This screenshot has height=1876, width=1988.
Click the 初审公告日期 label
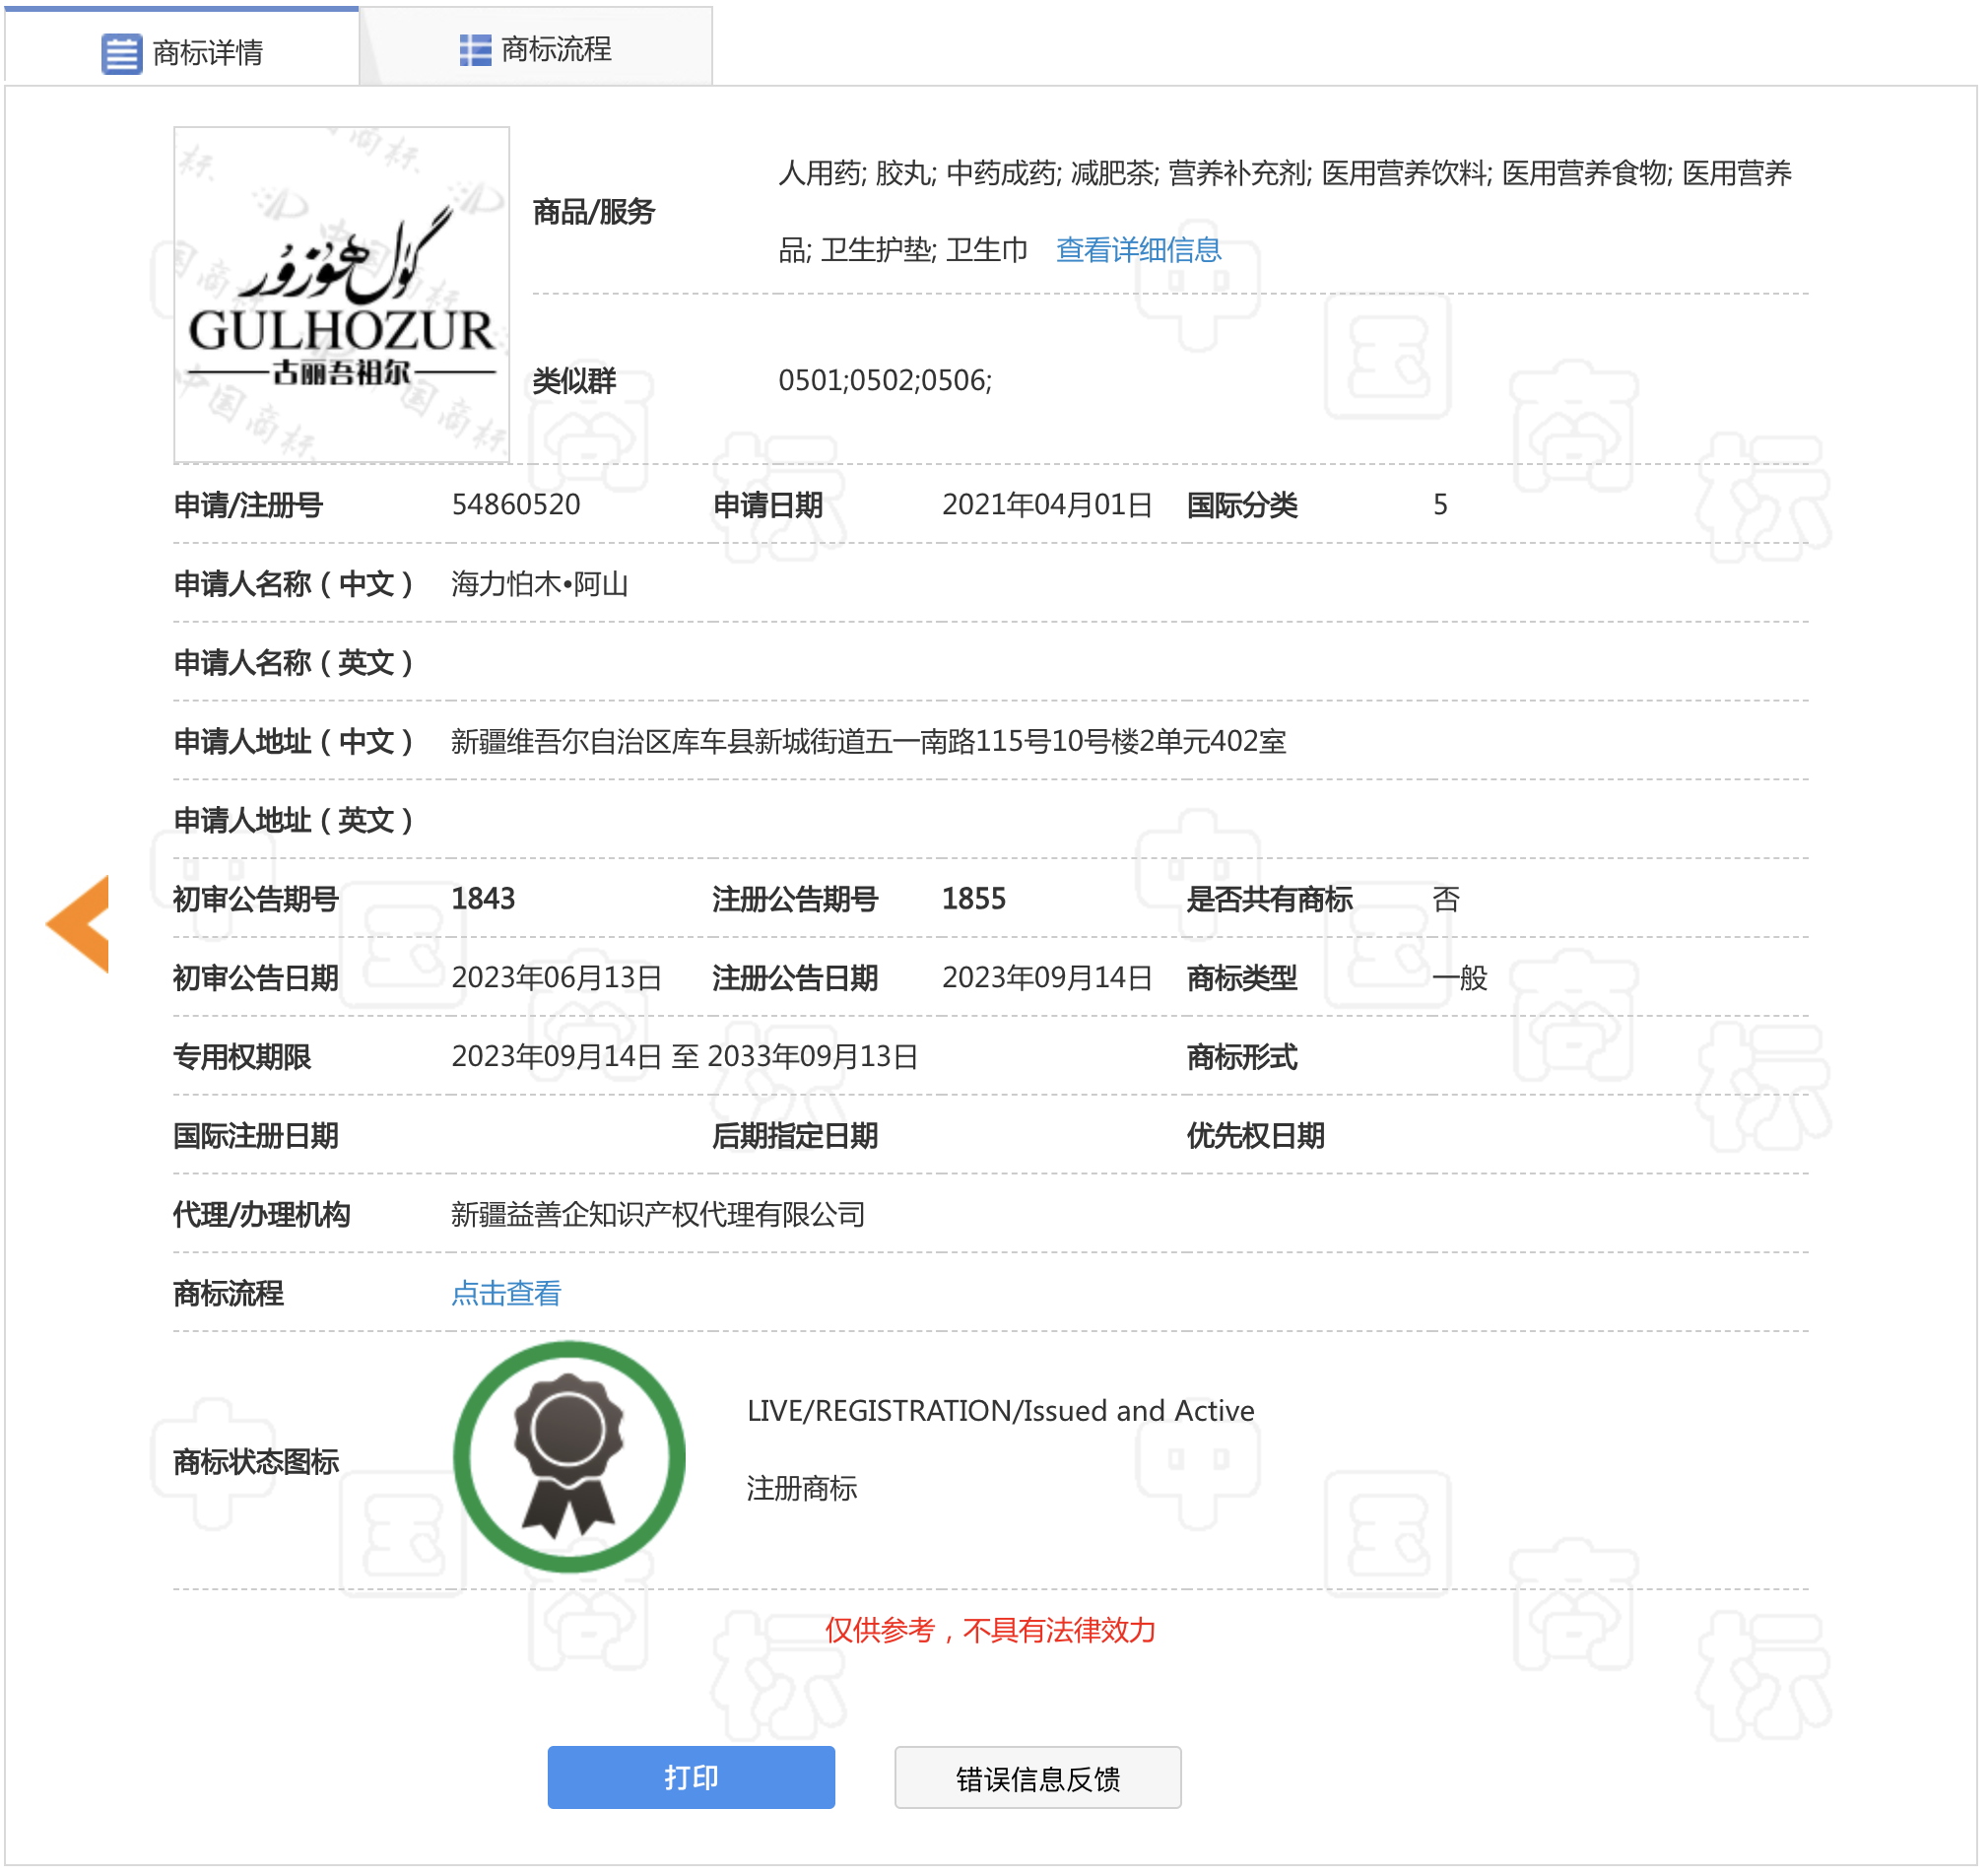[x=256, y=978]
